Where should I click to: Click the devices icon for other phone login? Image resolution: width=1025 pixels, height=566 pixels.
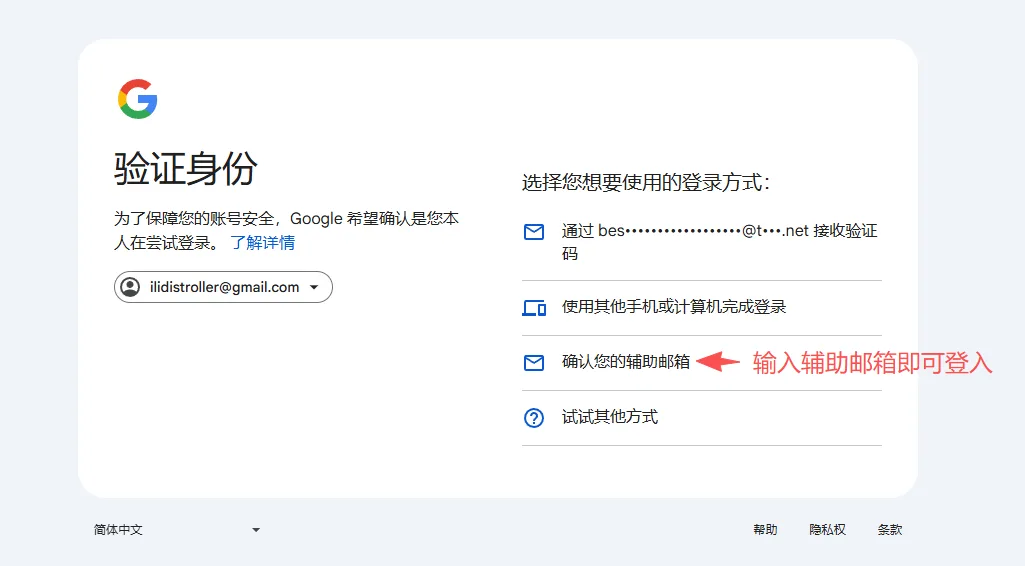click(534, 308)
